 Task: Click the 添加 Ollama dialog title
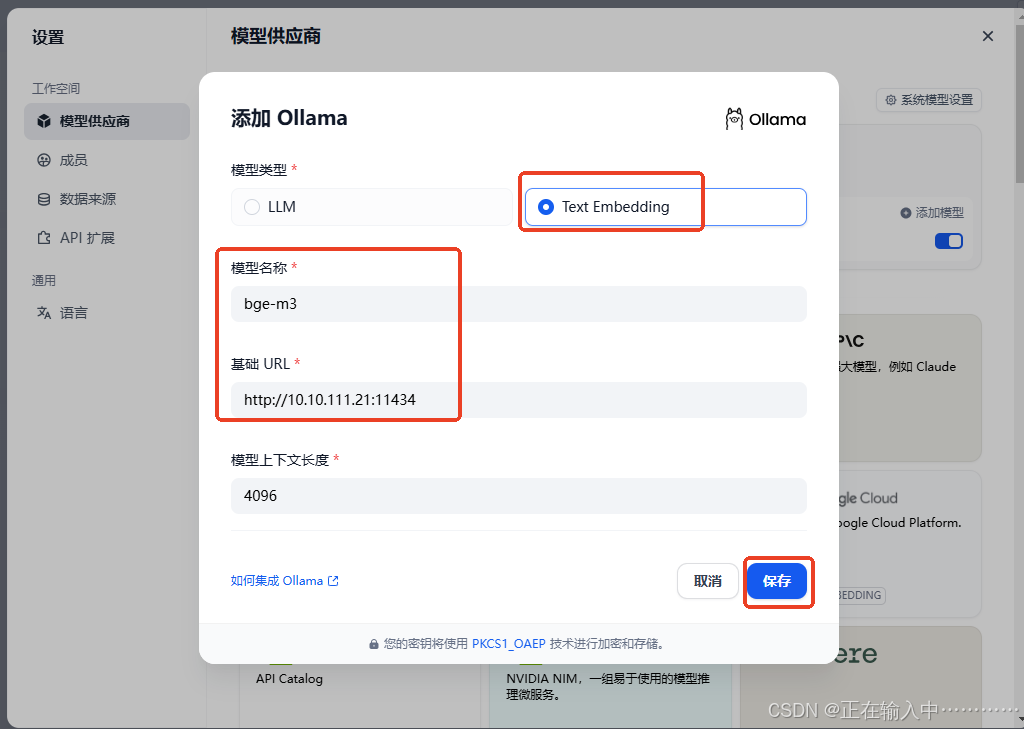click(x=289, y=118)
